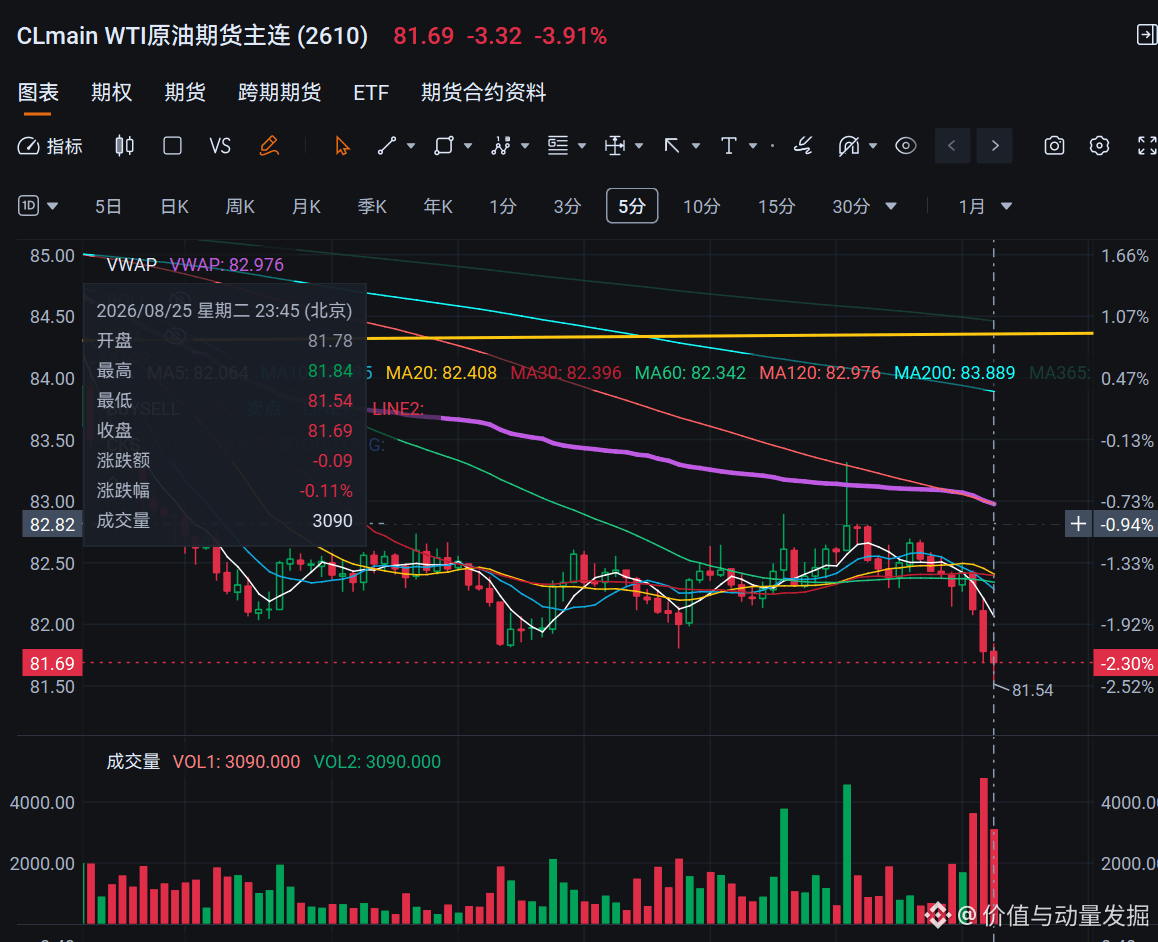1158x942 pixels.
Task: Click the MA60: 82.342 legend
Action: 690,373
